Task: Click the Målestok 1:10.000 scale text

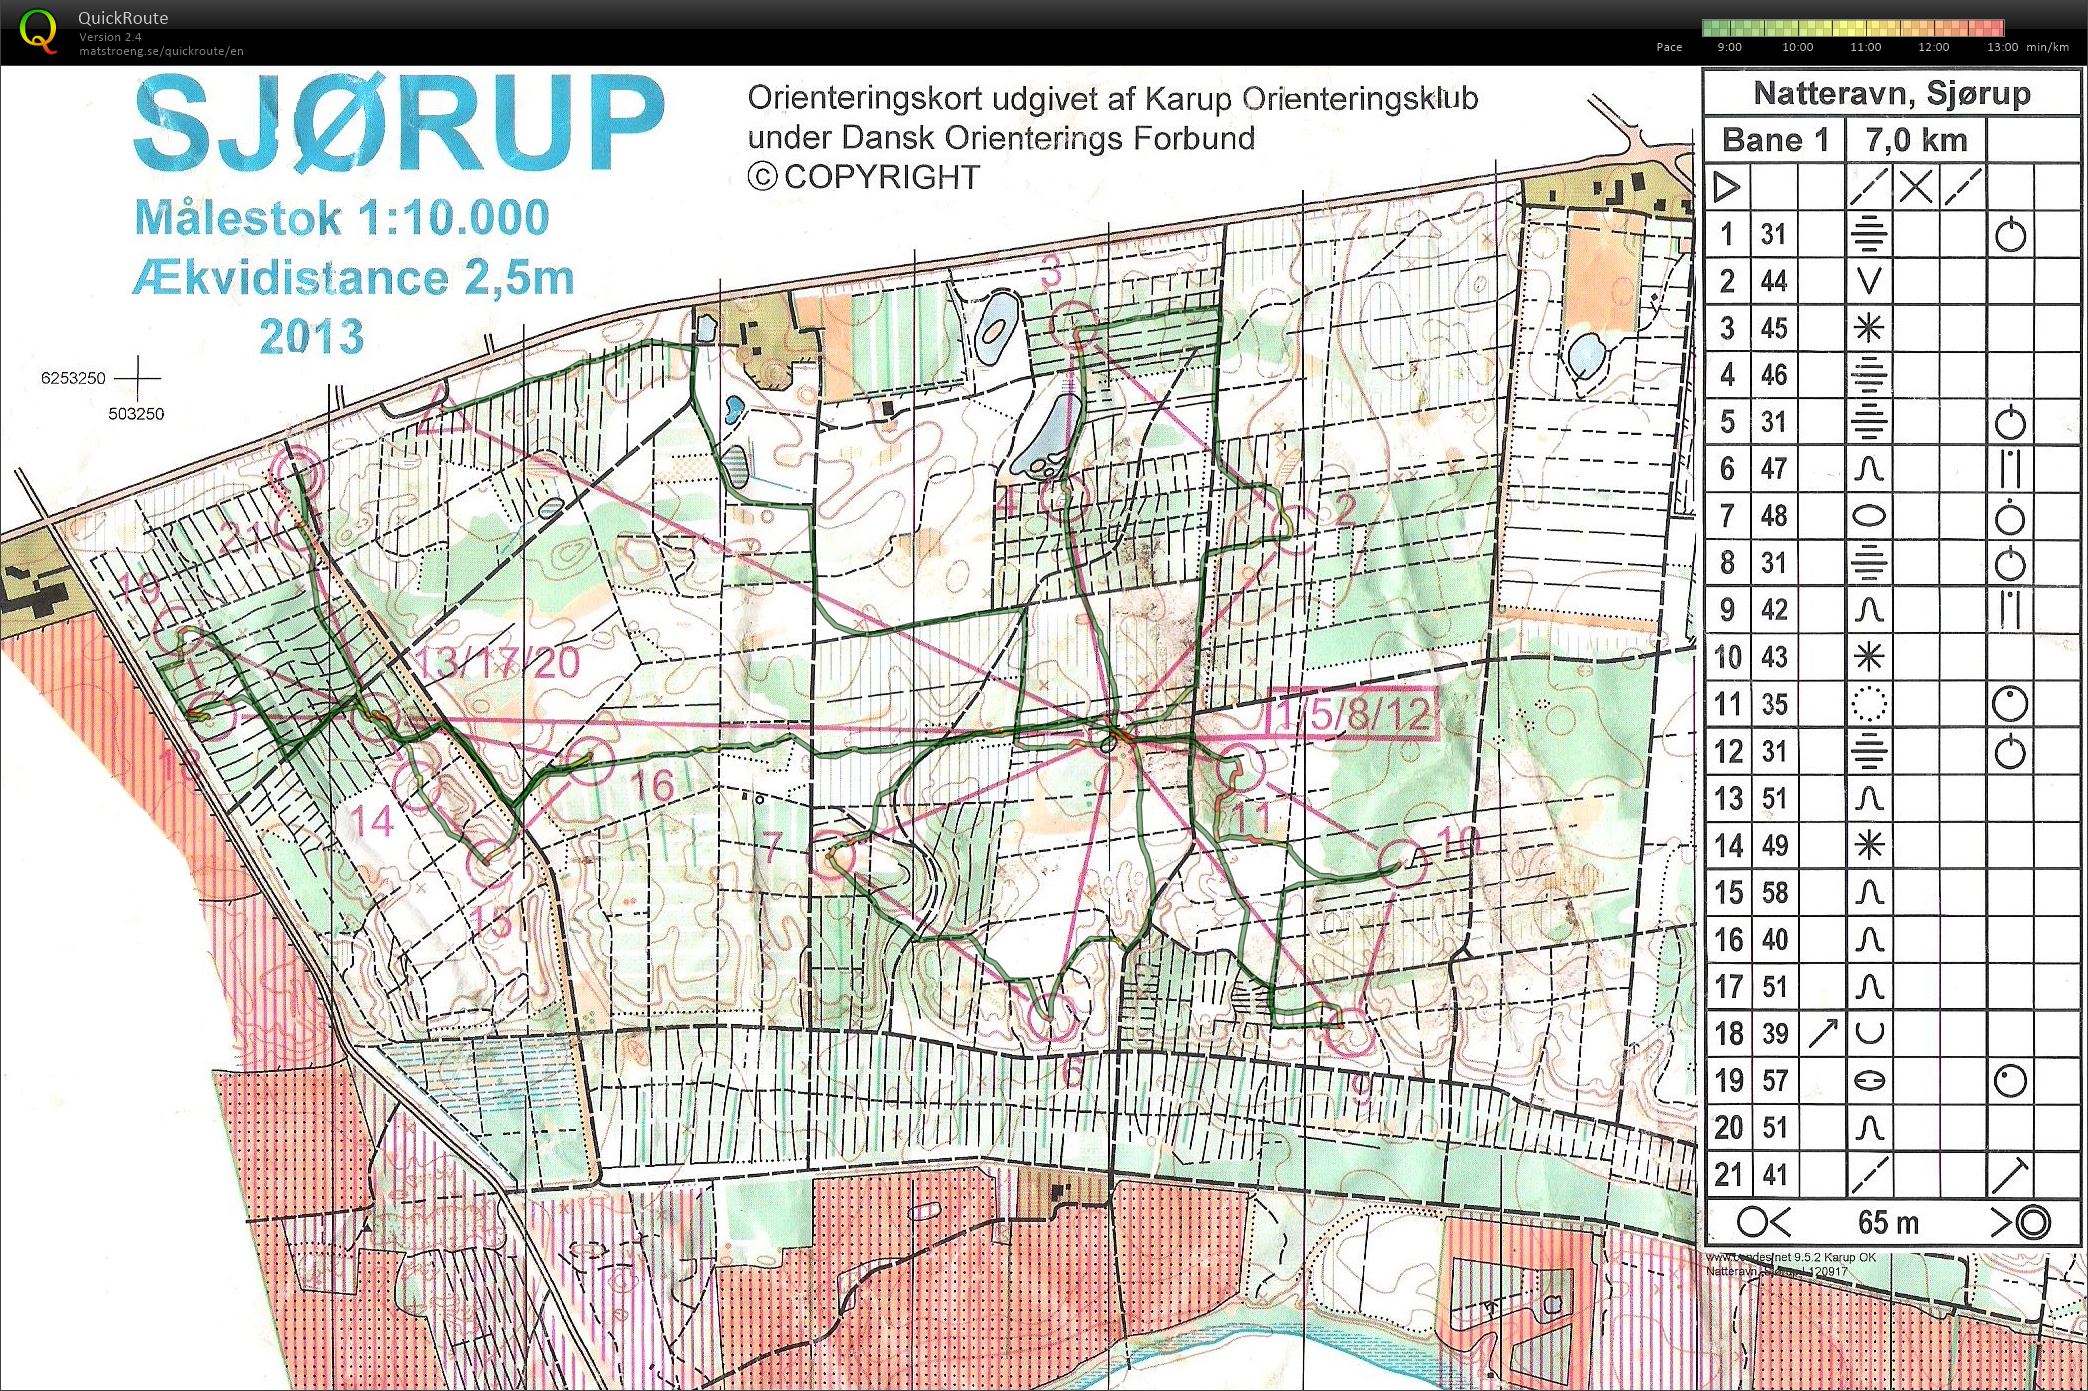Action: [342, 218]
